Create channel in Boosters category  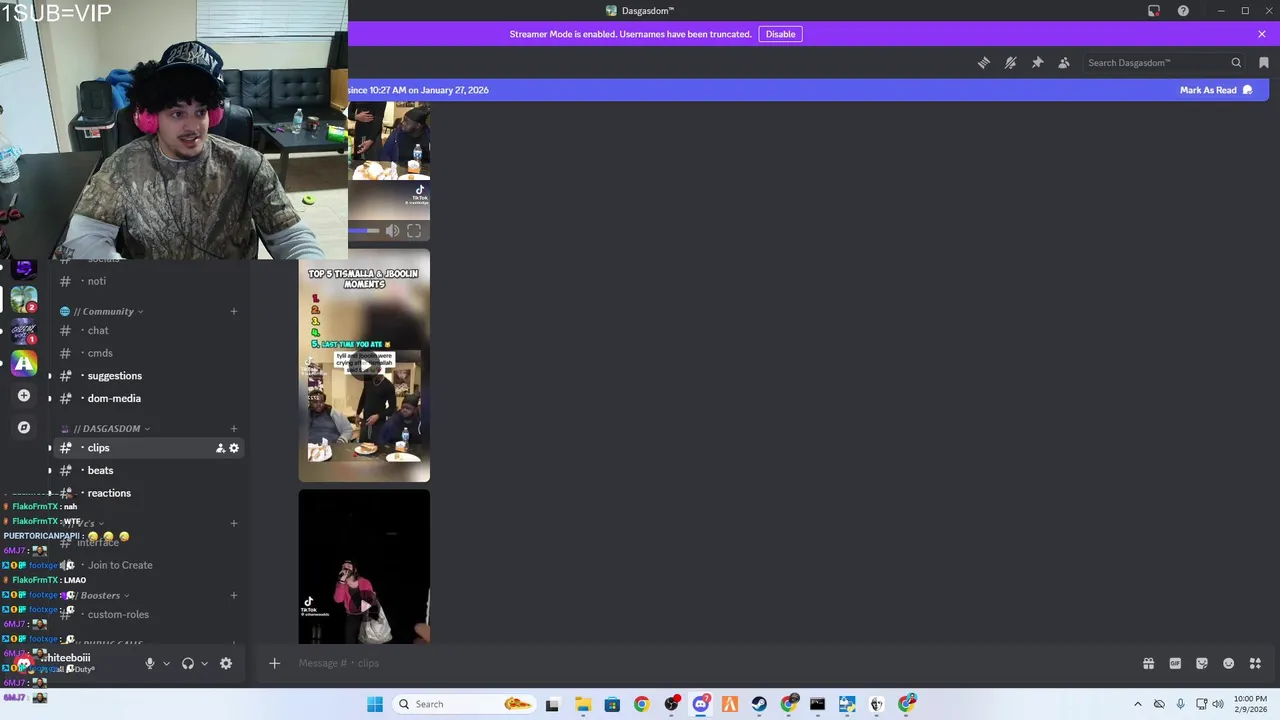tap(234, 595)
